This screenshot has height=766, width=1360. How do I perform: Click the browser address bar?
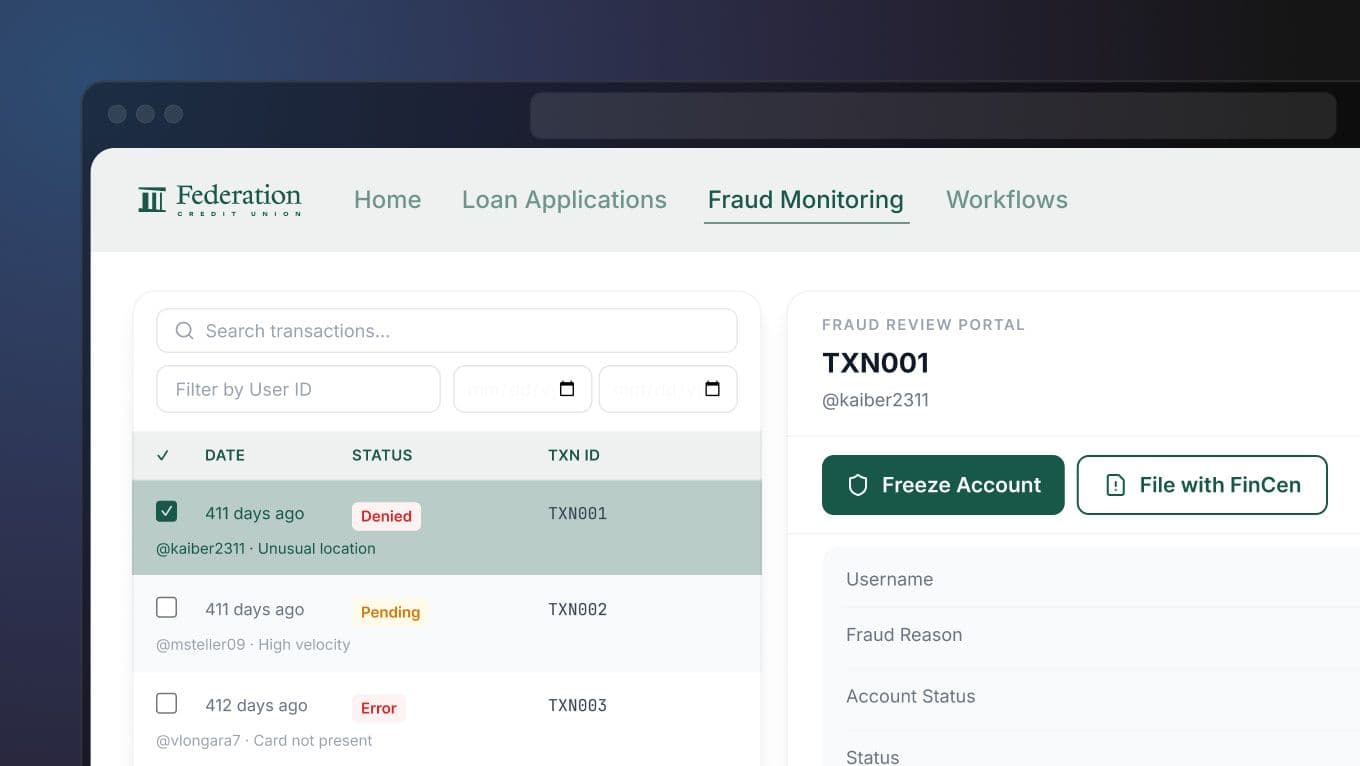(933, 115)
